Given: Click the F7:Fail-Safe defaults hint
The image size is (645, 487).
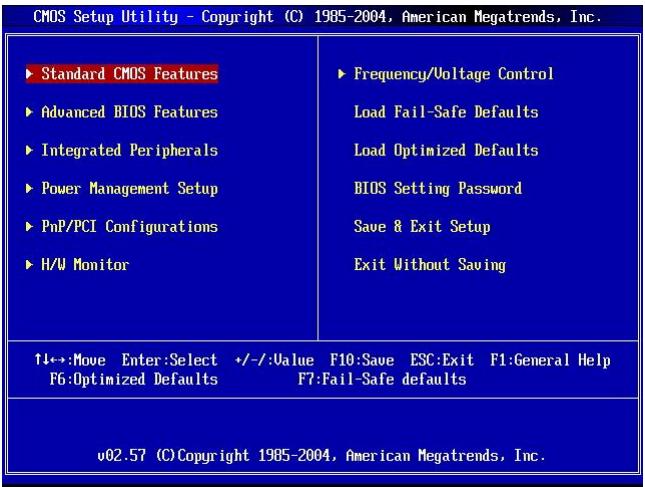Looking at the screenshot, I should point(382,379).
